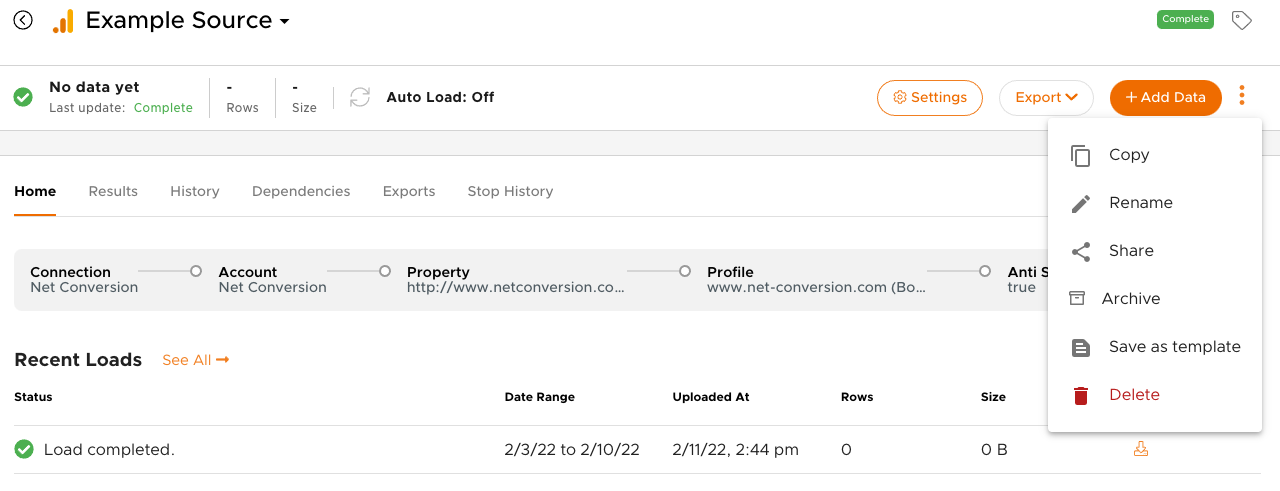Open Settings button
The height and width of the screenshot is (491, 1280).
pos(929,97)
